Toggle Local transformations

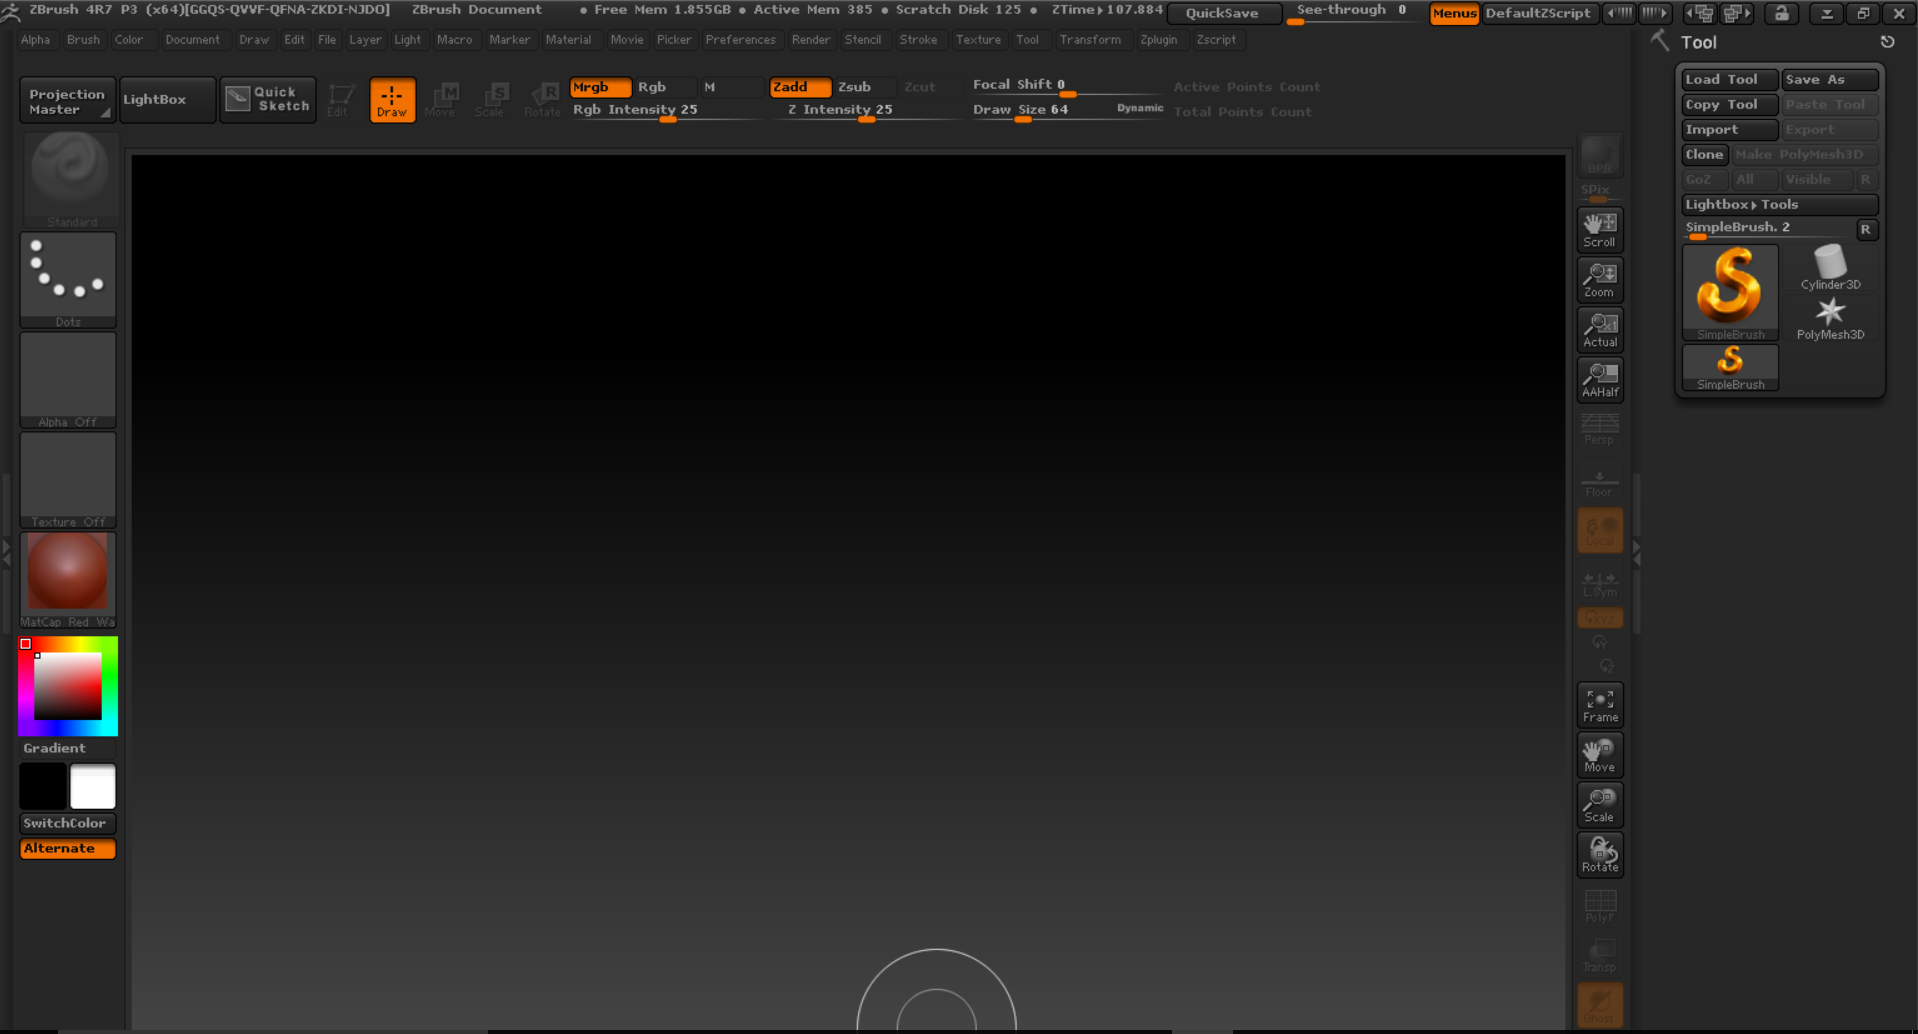pyautogui.click(x=1599, y=530)
